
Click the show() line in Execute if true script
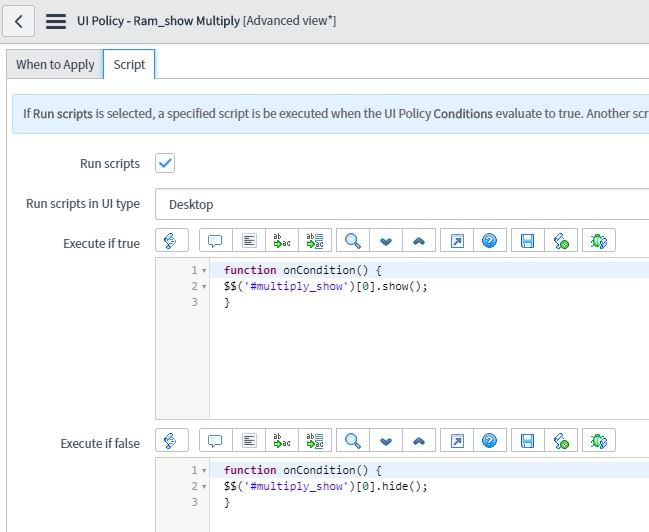[x=326, y=286]
